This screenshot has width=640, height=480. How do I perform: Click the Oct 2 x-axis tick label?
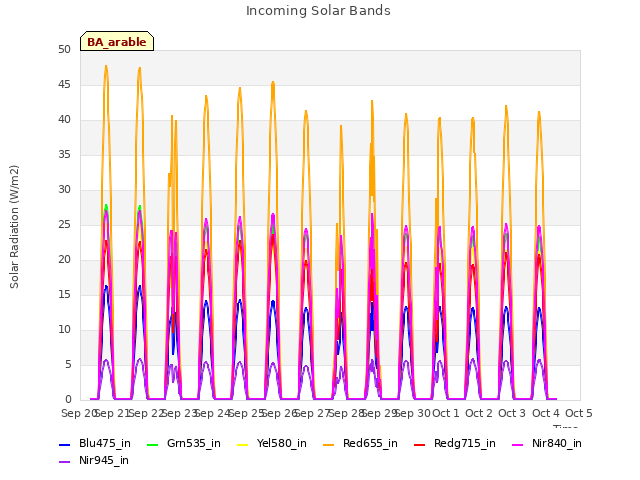pos(479,413)
